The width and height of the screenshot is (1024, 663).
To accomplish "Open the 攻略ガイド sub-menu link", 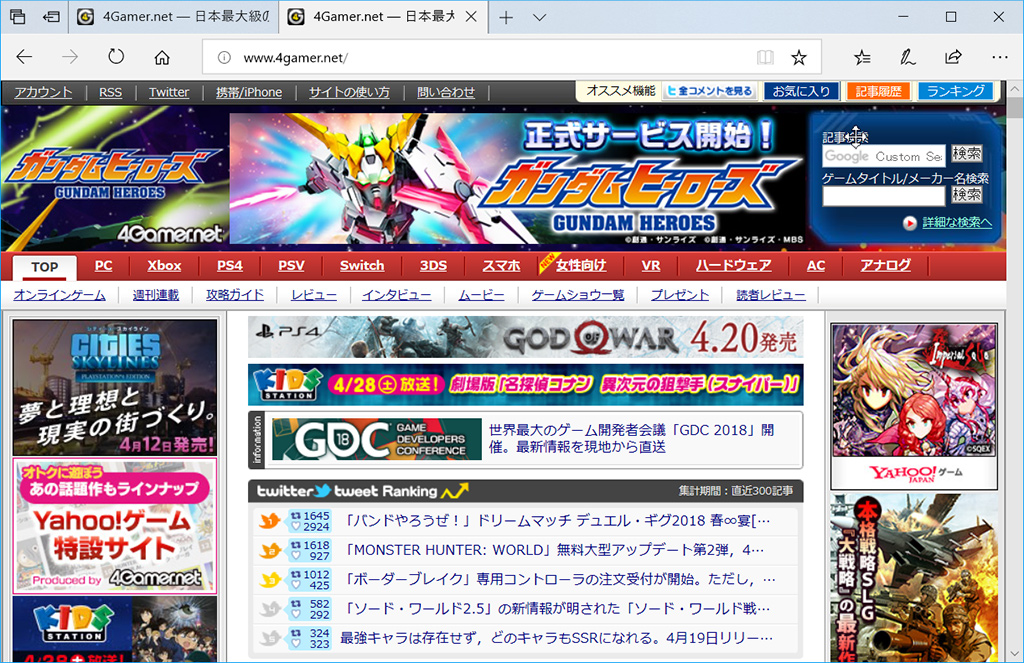I will point(235,295).
